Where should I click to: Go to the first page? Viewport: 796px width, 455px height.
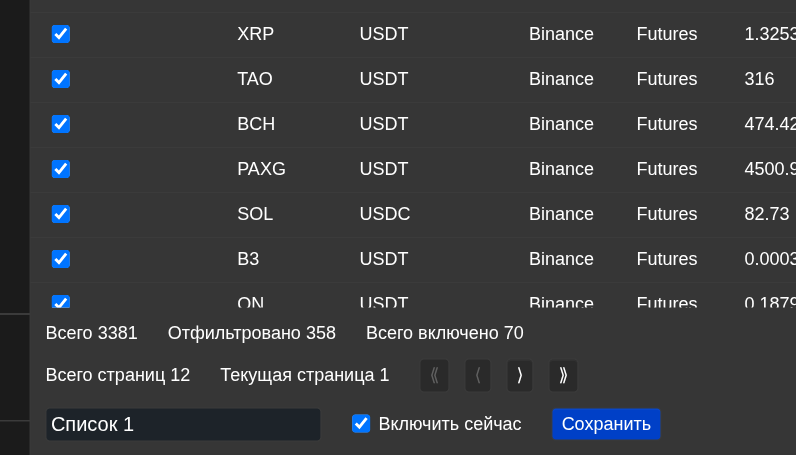coord(434,376)
